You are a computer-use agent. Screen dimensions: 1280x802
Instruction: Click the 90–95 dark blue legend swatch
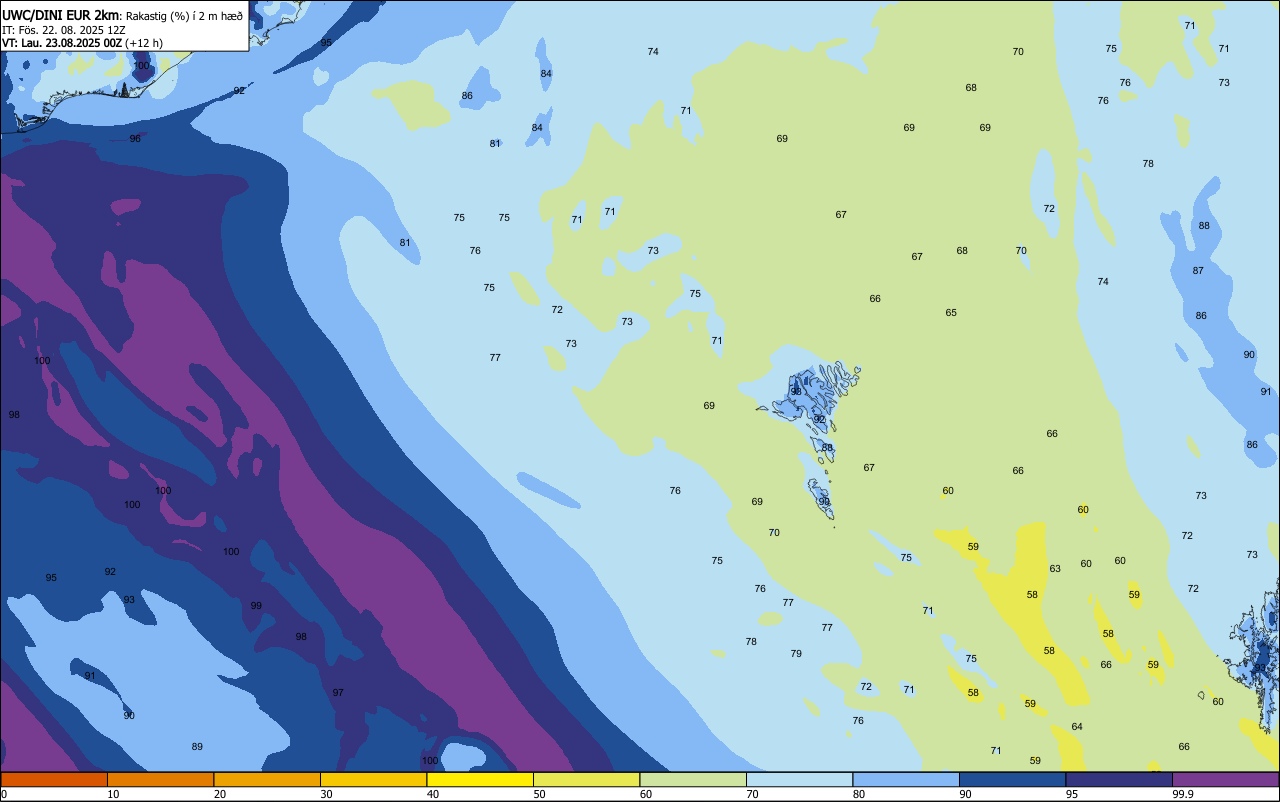click(1012, 779)
